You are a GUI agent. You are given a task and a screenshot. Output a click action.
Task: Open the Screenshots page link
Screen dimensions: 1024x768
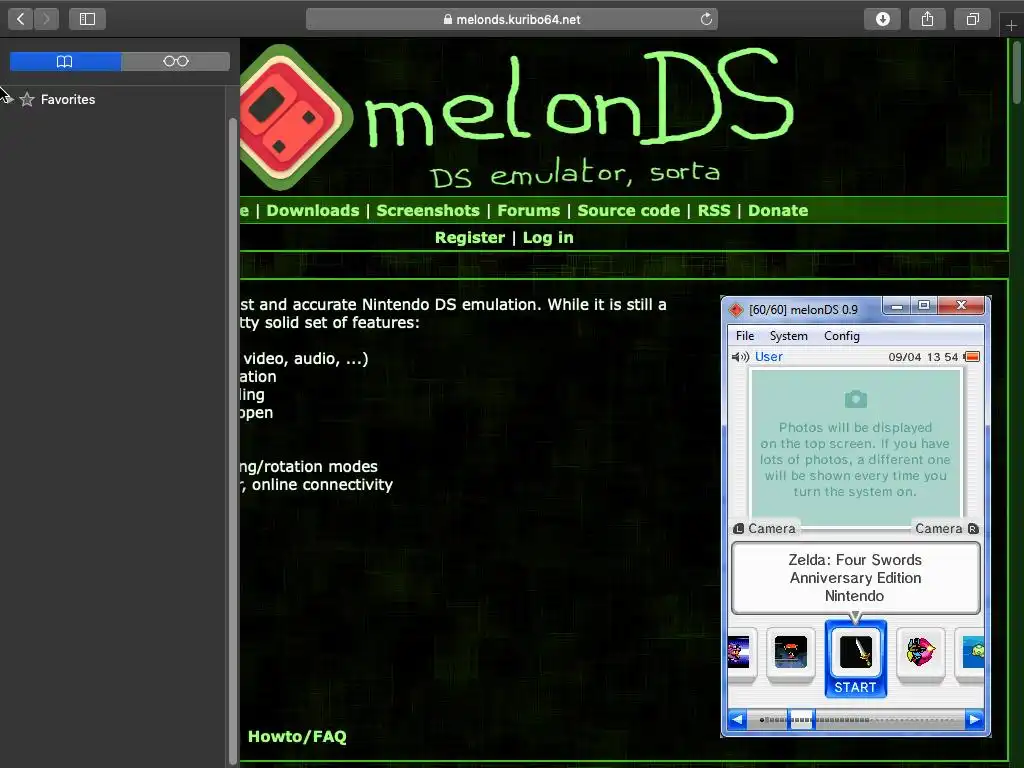pos(428,210)
